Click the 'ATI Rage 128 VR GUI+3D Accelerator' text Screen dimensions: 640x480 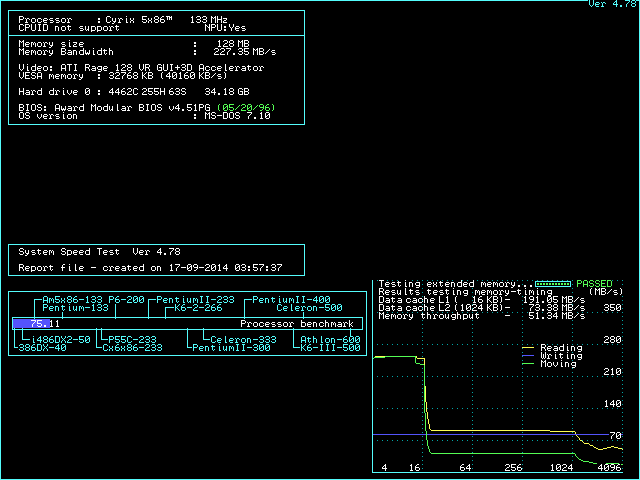162,68
